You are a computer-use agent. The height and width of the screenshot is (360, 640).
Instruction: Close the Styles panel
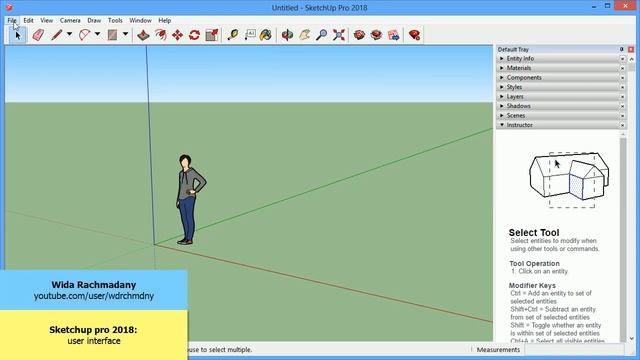pyautogui.click(x=622, y=87)
